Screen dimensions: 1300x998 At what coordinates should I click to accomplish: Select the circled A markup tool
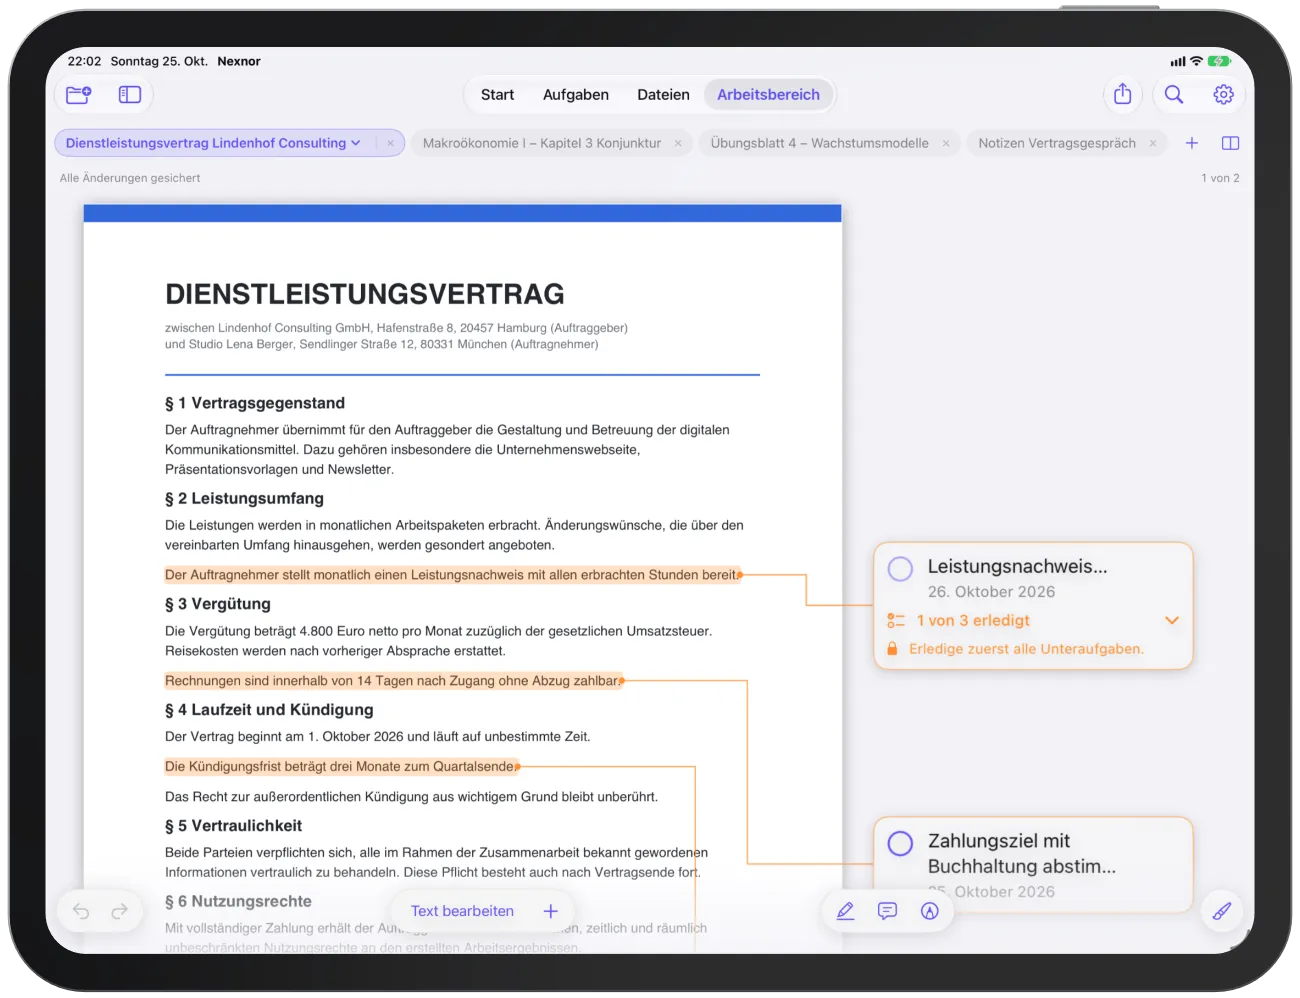[x=930, y=911]
